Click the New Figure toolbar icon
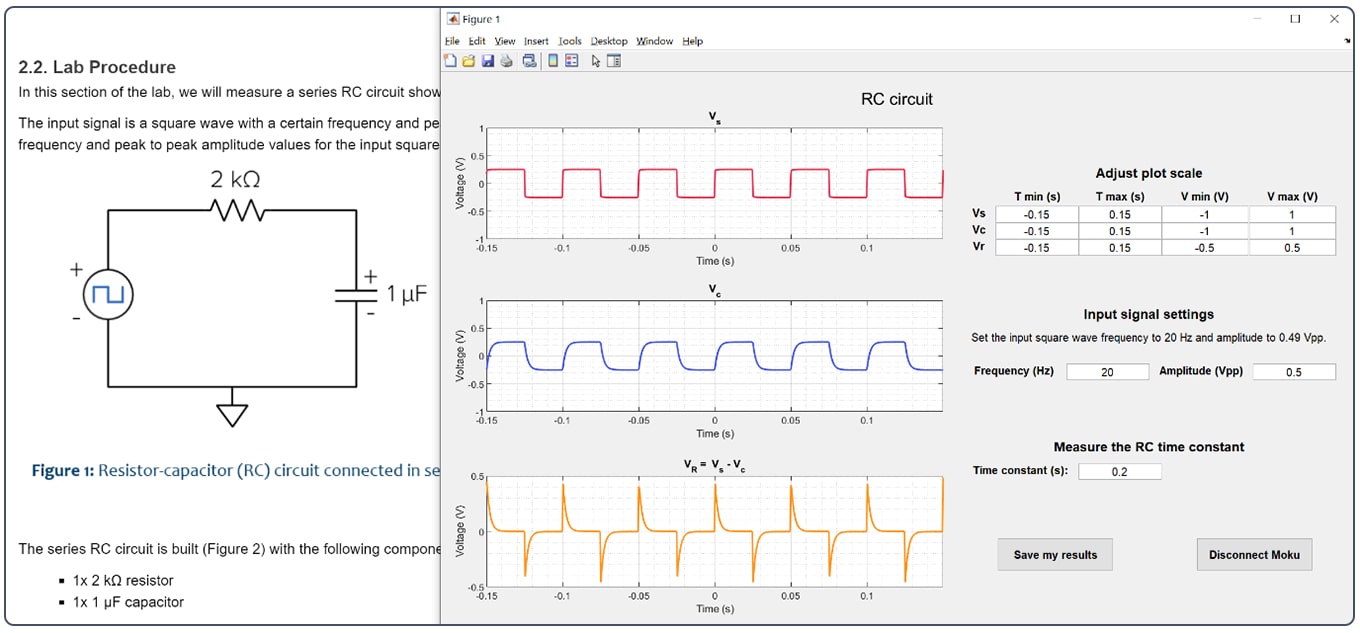1360x633 pixels. [x=450, y=61]
